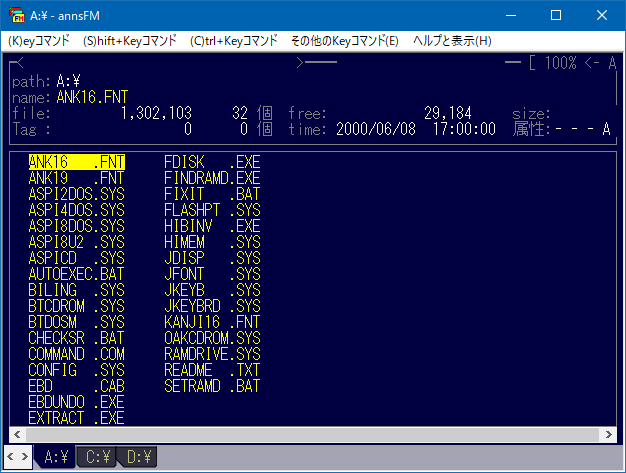Screen dimensions: 626x473
Task: Select file FINDRAMD.EXE
Action: coord(212,178)
